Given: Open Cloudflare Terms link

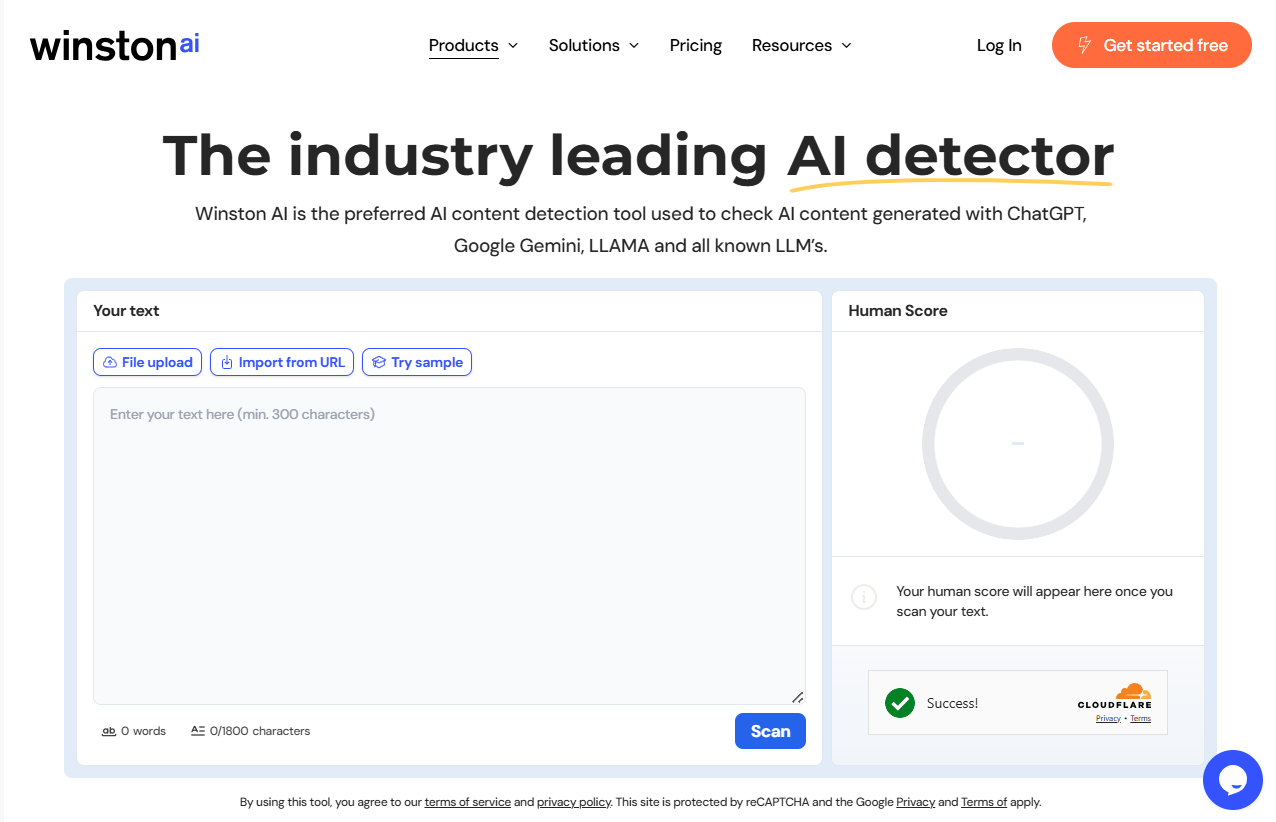Looking at the screenshot, I should point(1141,719).
